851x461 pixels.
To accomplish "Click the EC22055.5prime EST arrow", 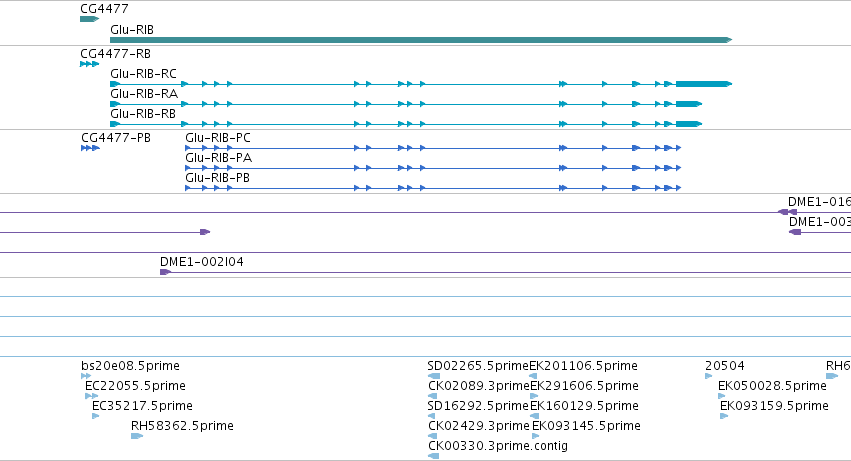I will [x=92, y=396].
